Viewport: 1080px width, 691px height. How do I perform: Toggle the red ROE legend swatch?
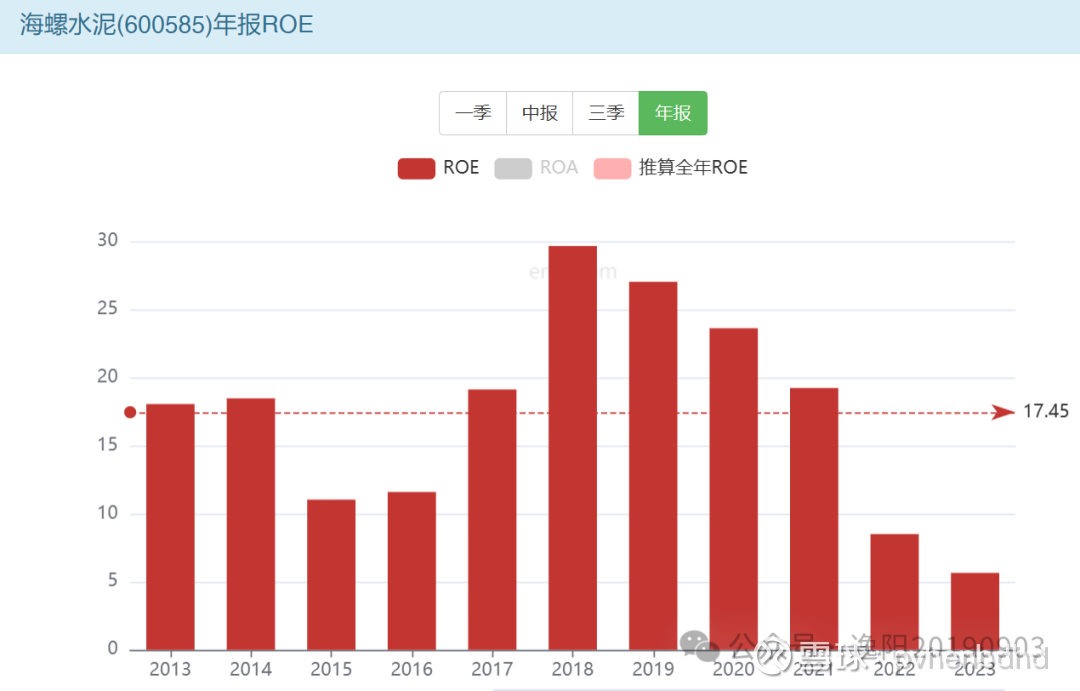417,168
